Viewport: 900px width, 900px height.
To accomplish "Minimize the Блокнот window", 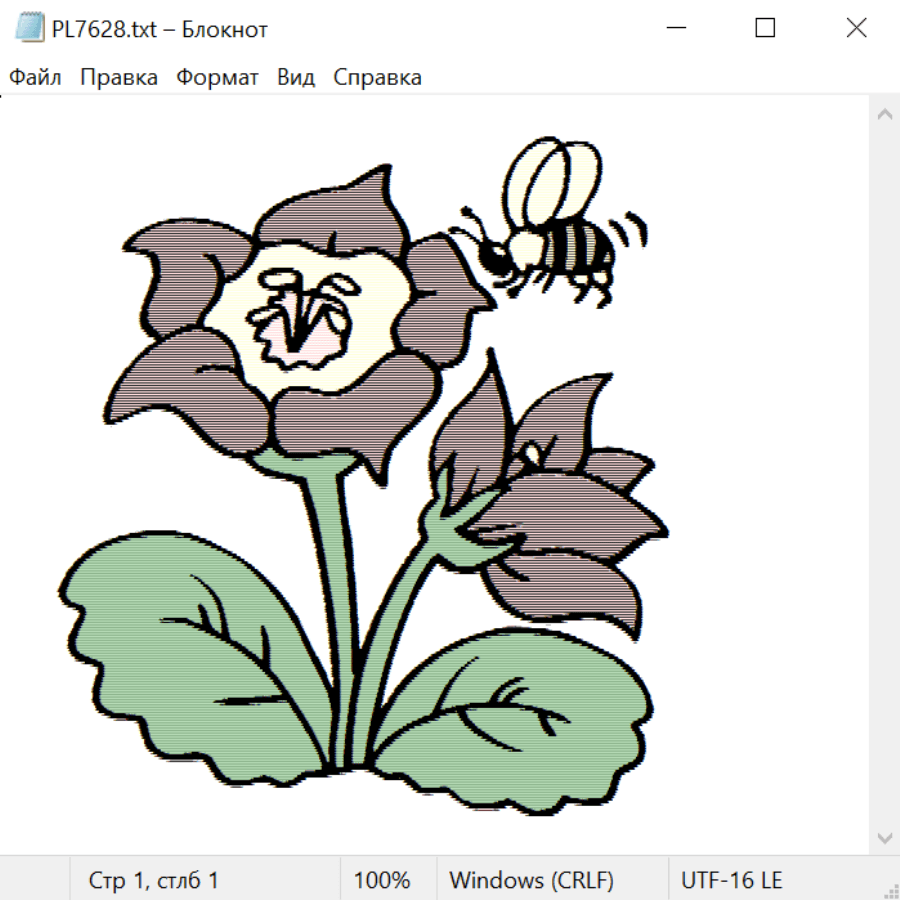I will [x=675, y=29].
